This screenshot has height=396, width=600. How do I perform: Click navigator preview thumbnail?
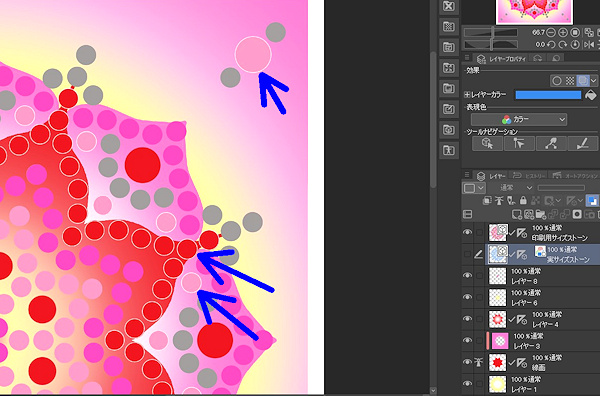point(535,11)
